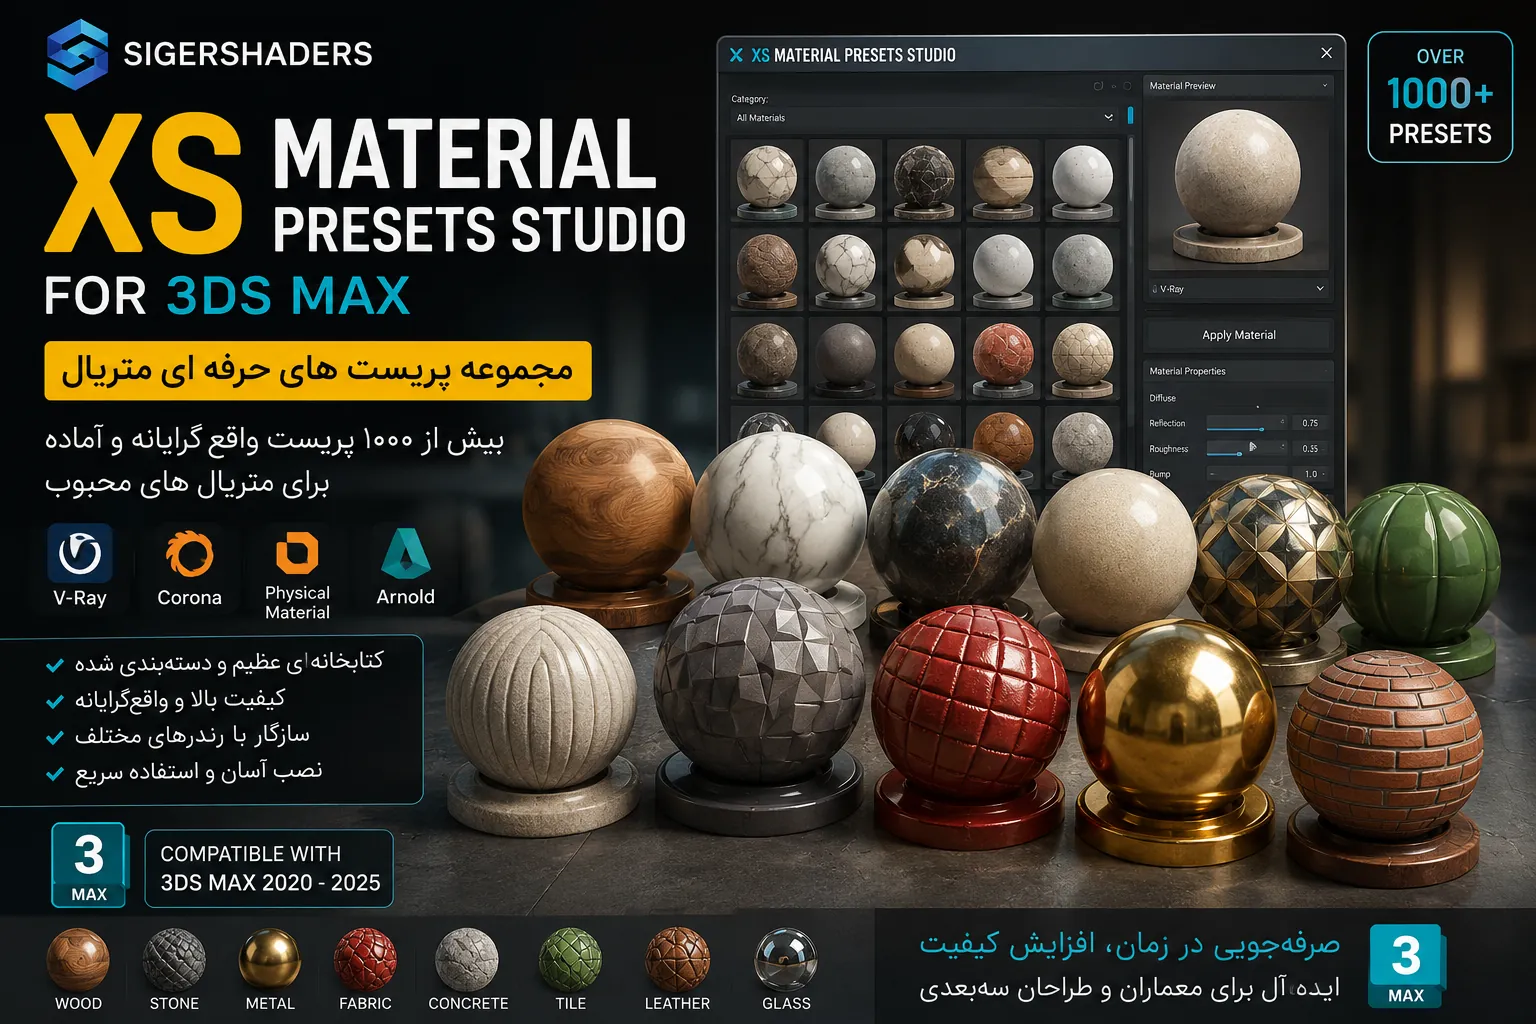Pick the CONCRETE material category icon

[467, 960]
